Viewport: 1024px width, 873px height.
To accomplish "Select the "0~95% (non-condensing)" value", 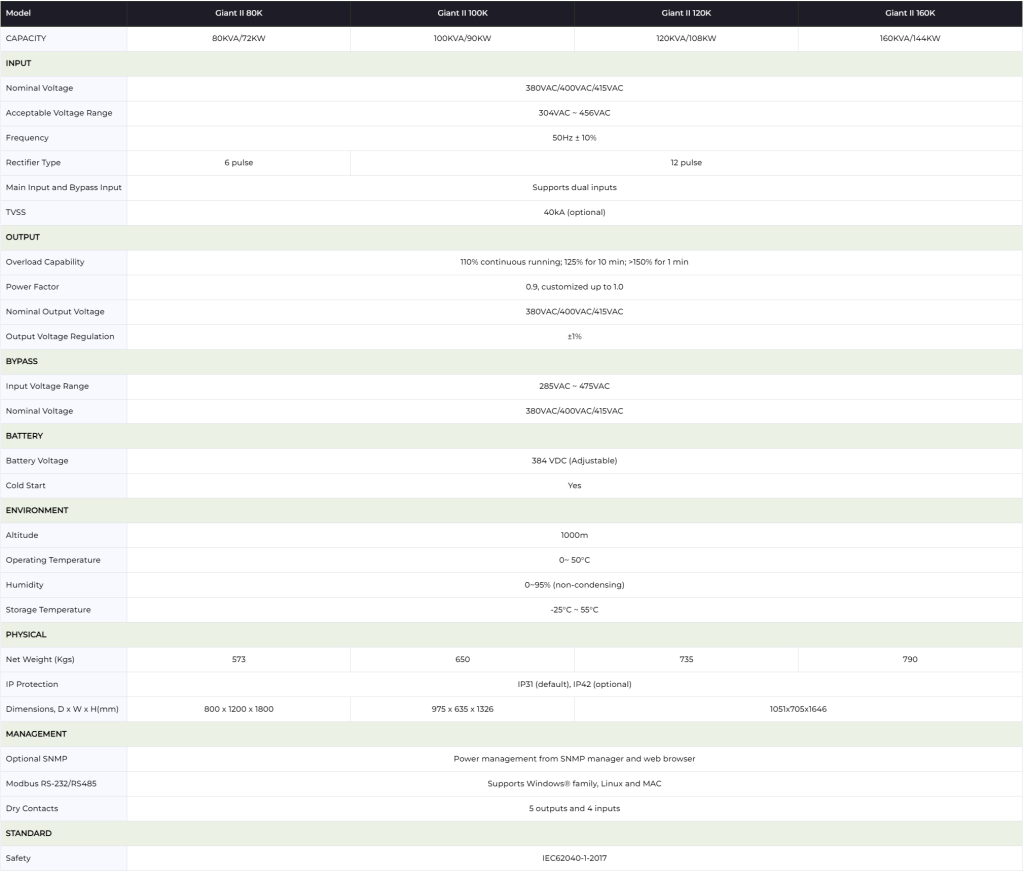I will (x=575, y=584).
